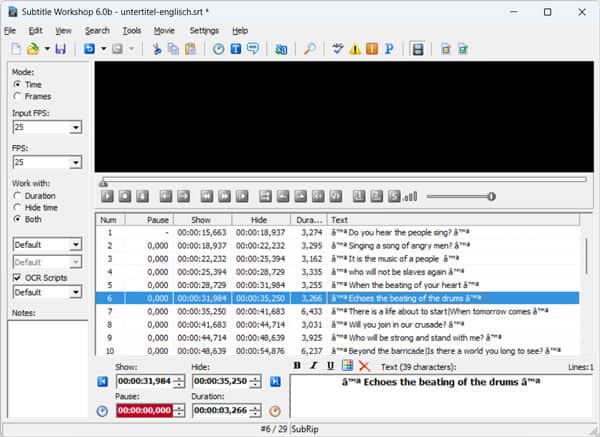Click the play button under video

[108, 196]
